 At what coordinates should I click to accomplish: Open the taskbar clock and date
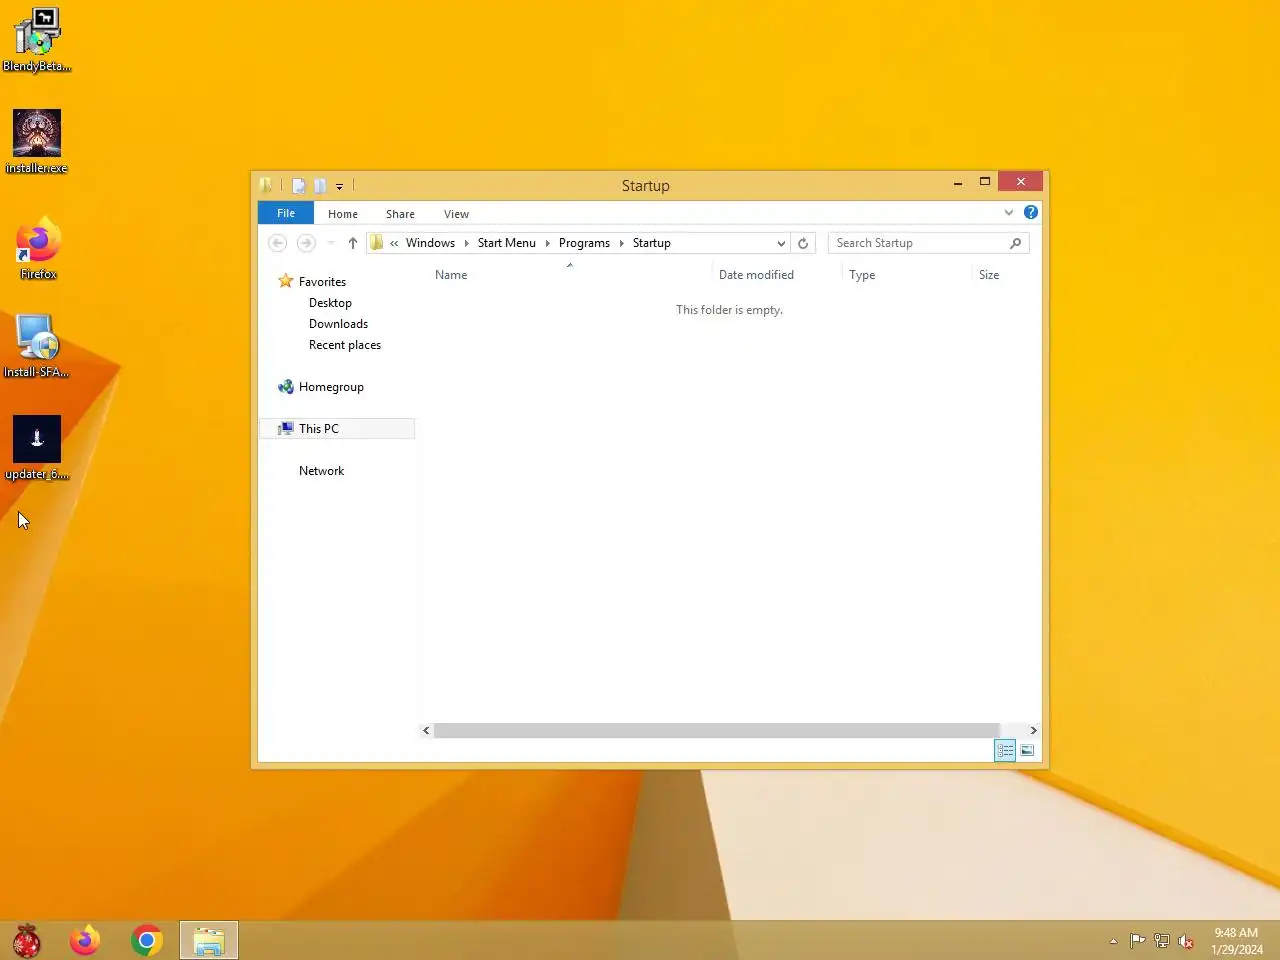click(x=1237, y=941)
